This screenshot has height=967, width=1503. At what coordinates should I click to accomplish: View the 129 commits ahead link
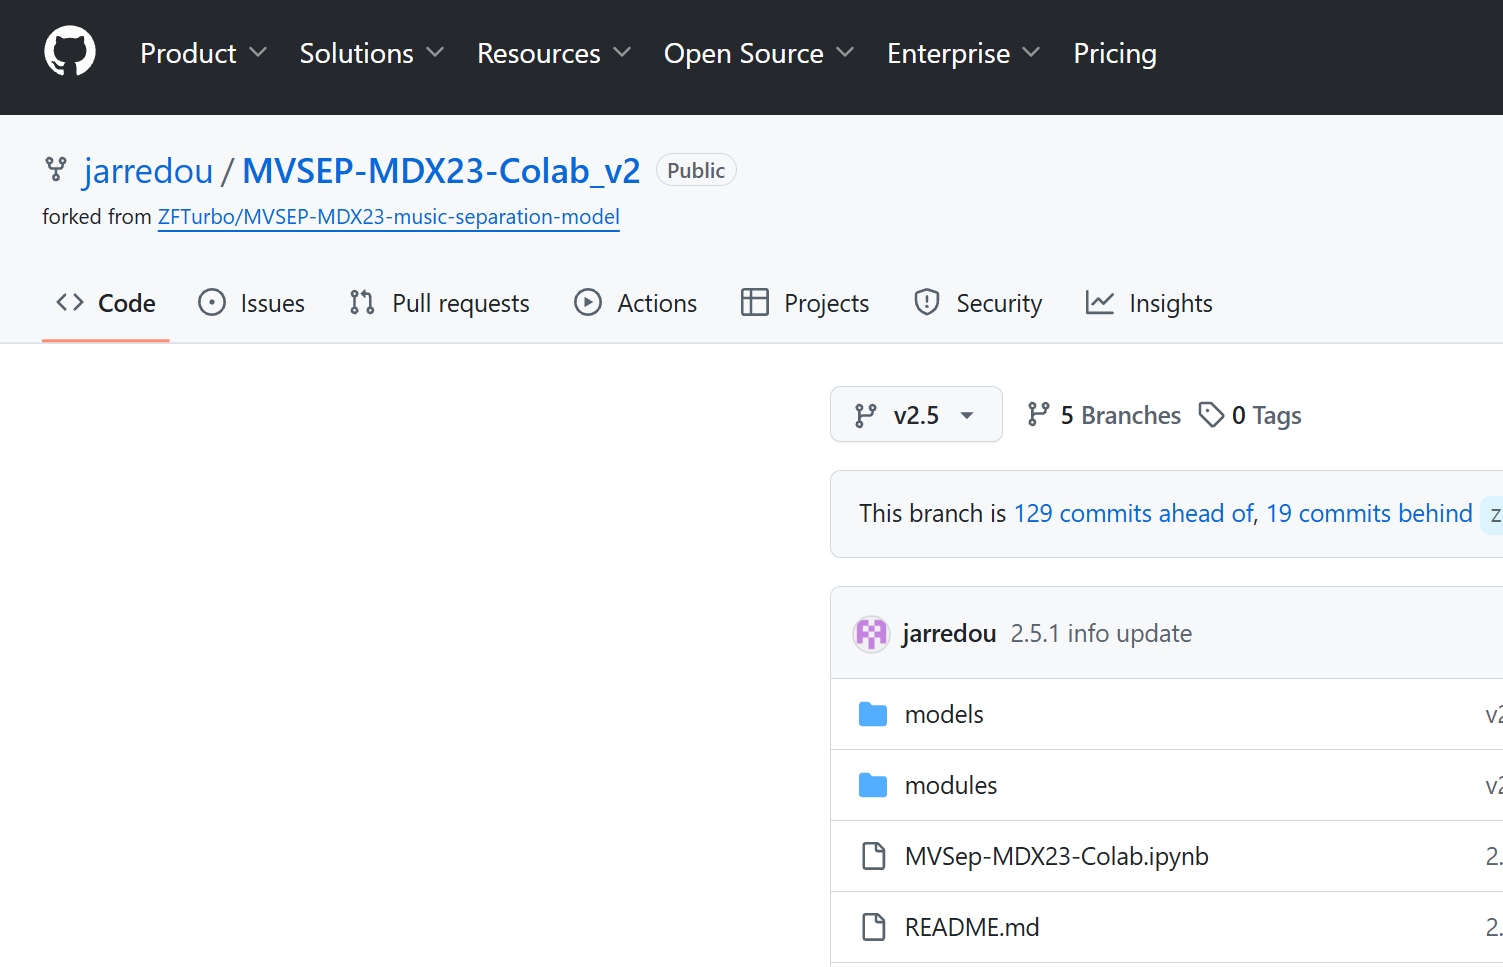1133,513
